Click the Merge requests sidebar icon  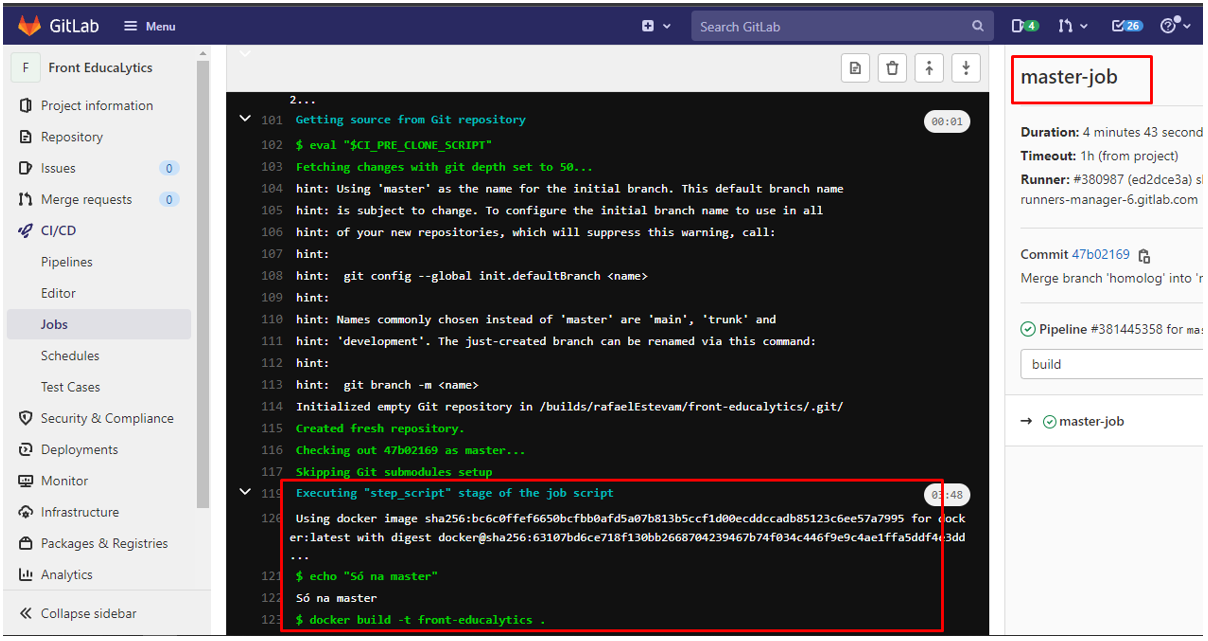pos(26,199)
